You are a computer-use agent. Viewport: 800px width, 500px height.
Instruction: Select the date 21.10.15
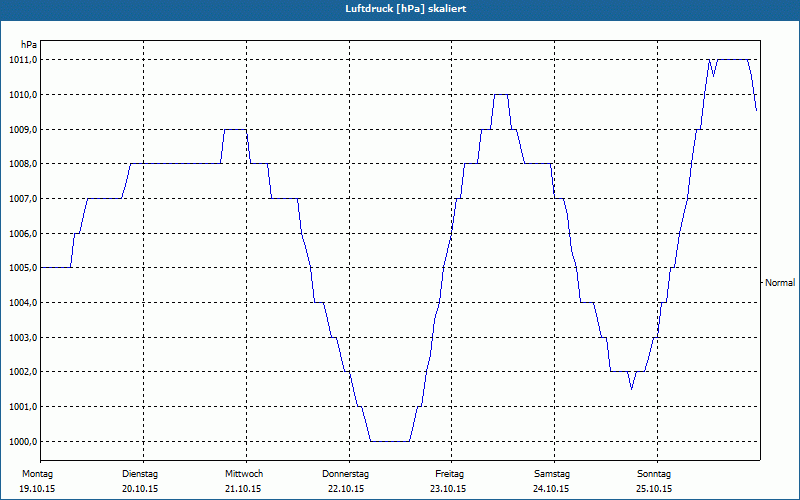click(x=243, y=489)
